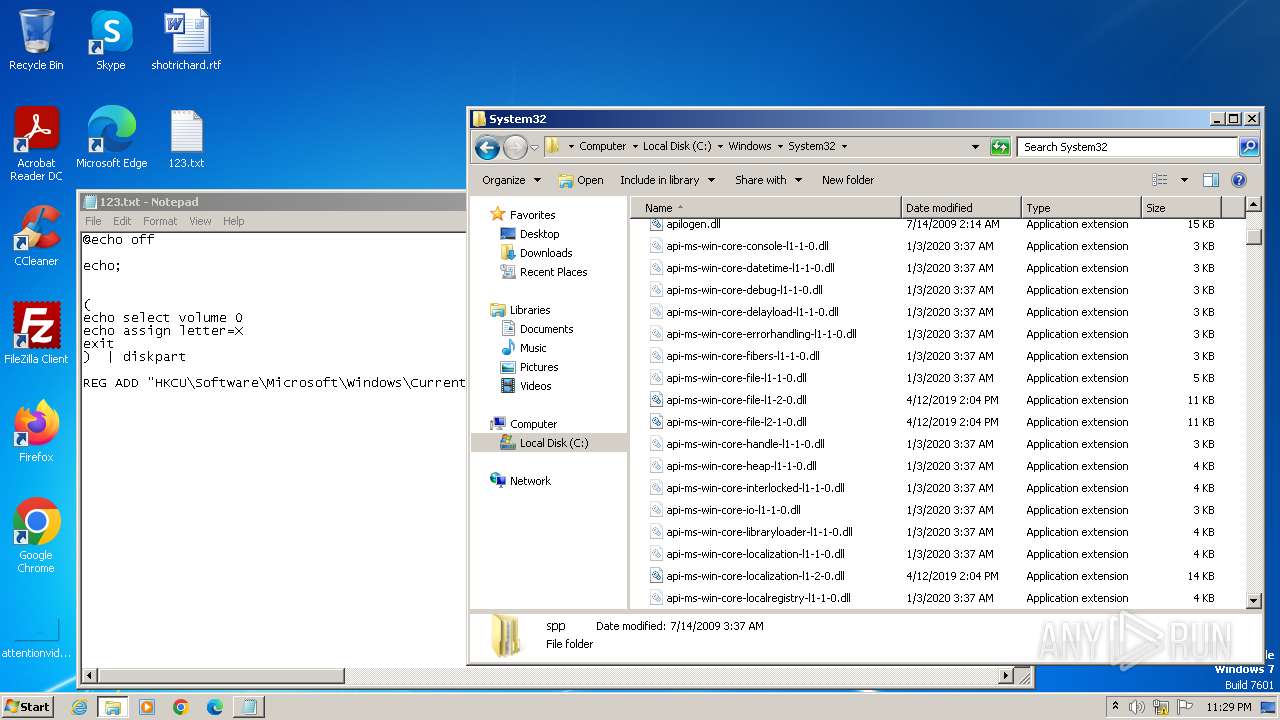This screenshot has height=720, width=1280.
Task: Open the Organize dropdown menu
Action: [x=511, y=180]
